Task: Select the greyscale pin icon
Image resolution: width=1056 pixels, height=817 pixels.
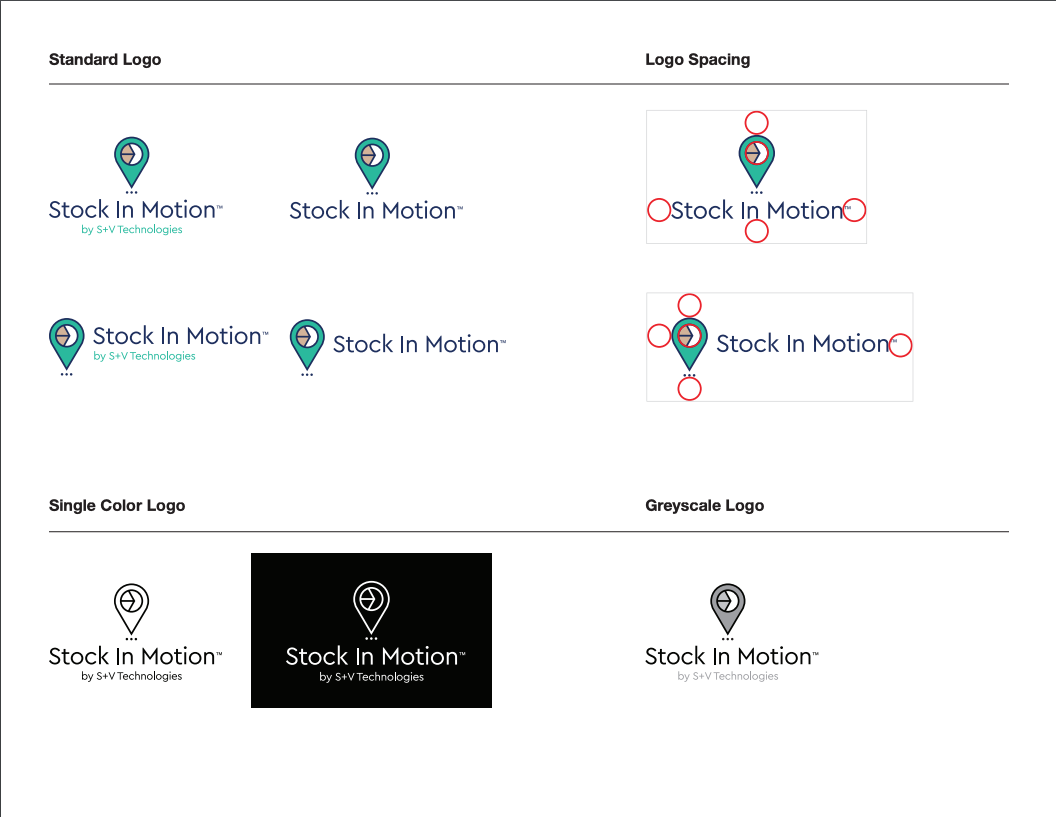Action: [728, 606]
